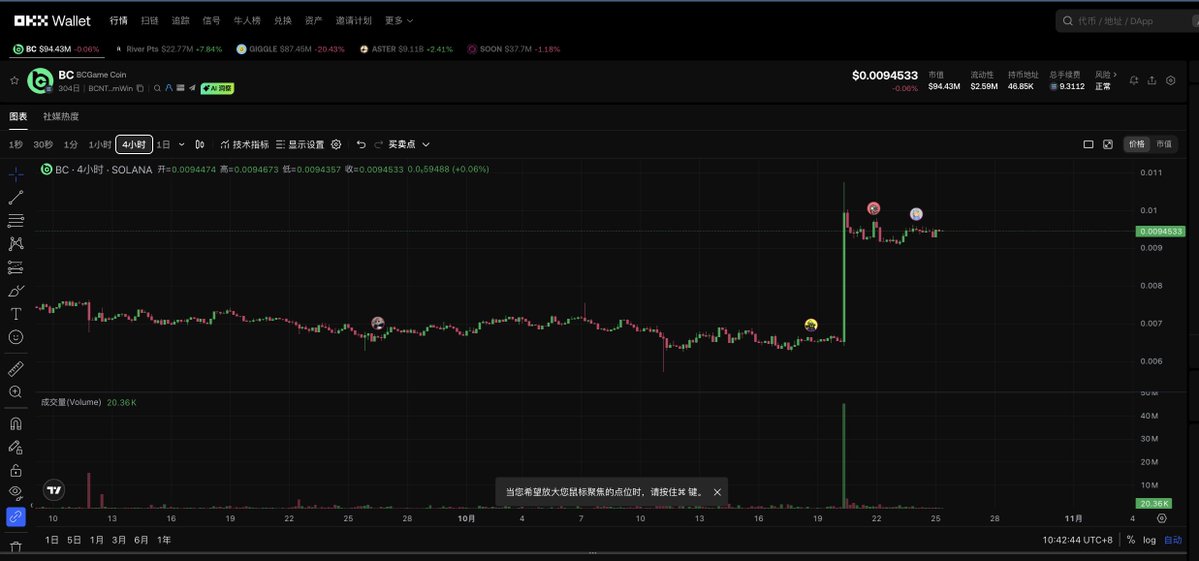Open chart settings gear in toolbar

pos(336,144)
